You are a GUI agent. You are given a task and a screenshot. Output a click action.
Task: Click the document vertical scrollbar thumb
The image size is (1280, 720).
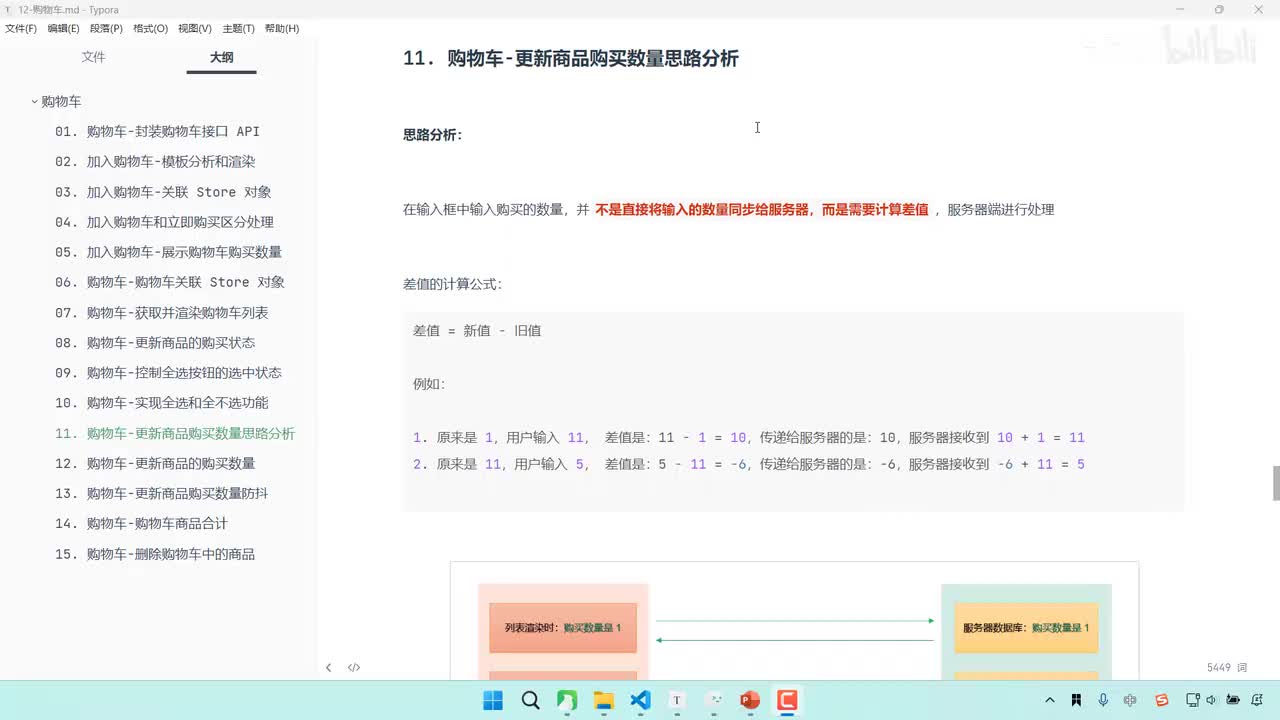1276,483
